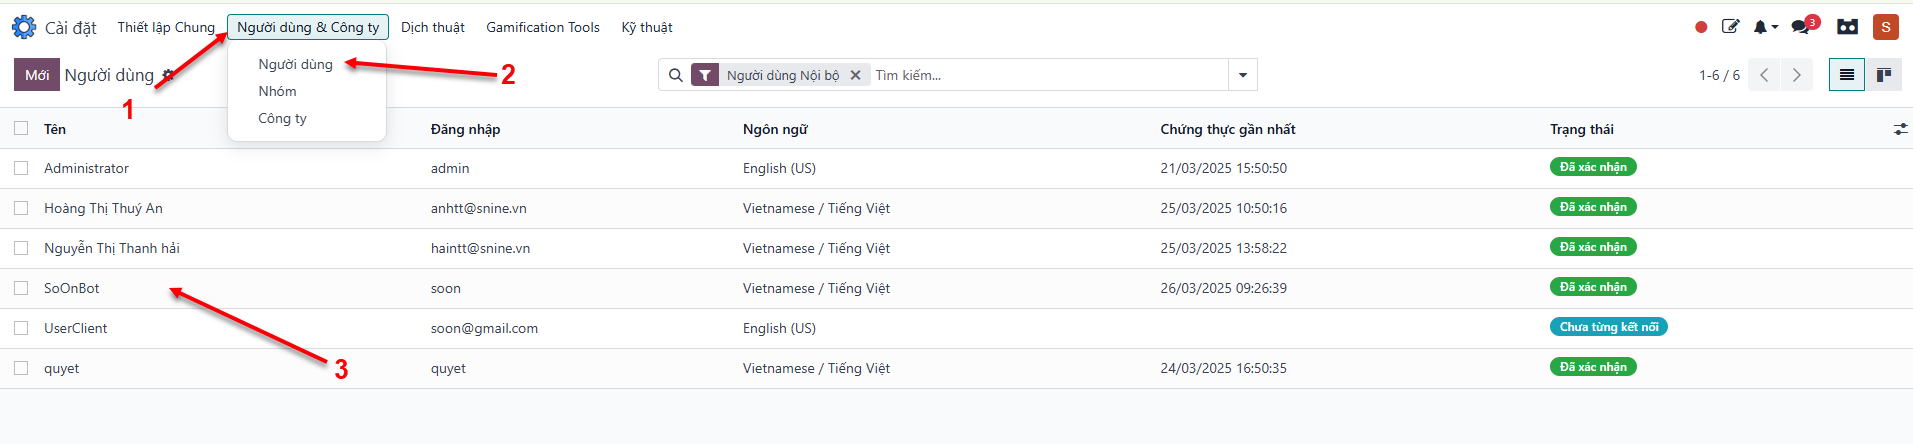Open the notification bell dropdown
This screenshot has width=1913, height=444.
[x=1765, y=27]
